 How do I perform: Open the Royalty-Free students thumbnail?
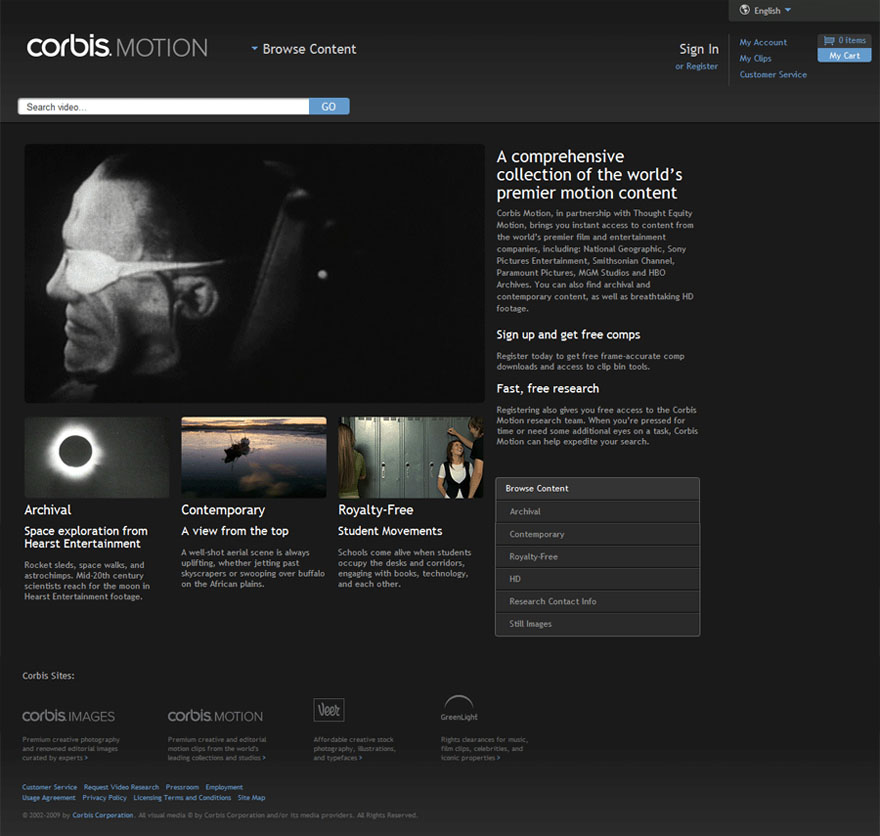[x=410, y=457]
